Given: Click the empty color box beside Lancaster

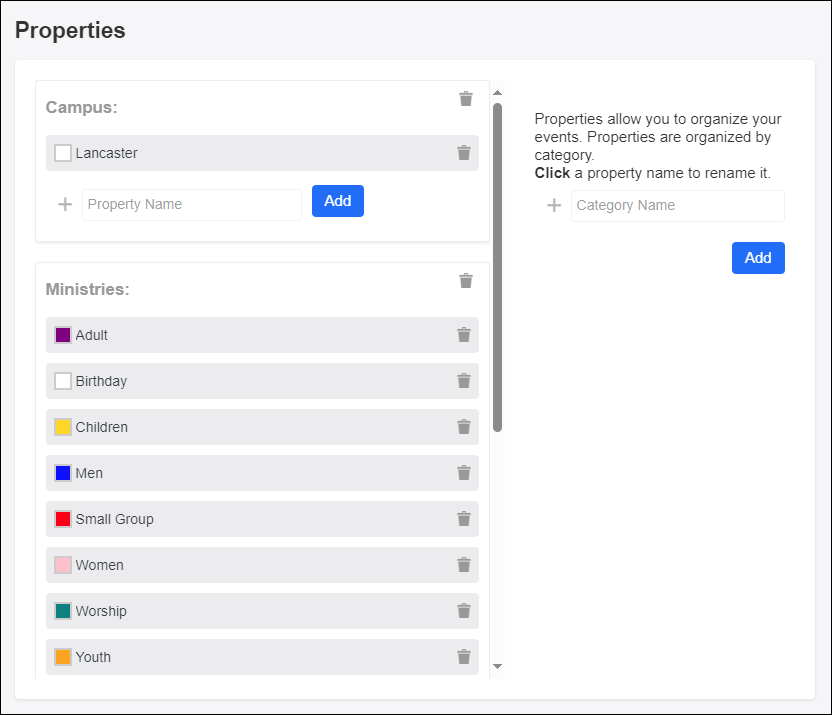Looking at the screenshot, I should [x=63, y=153].
